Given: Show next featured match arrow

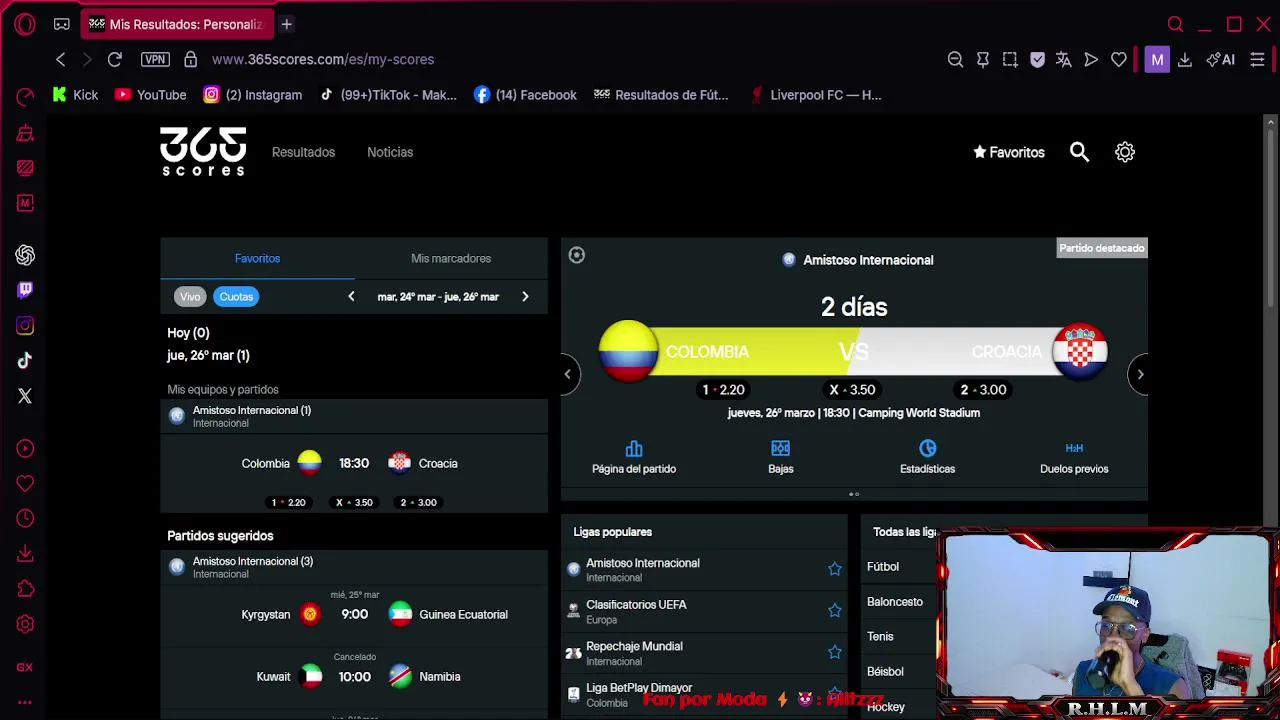Looking at the screenshot, I should tap(1140, 374).
